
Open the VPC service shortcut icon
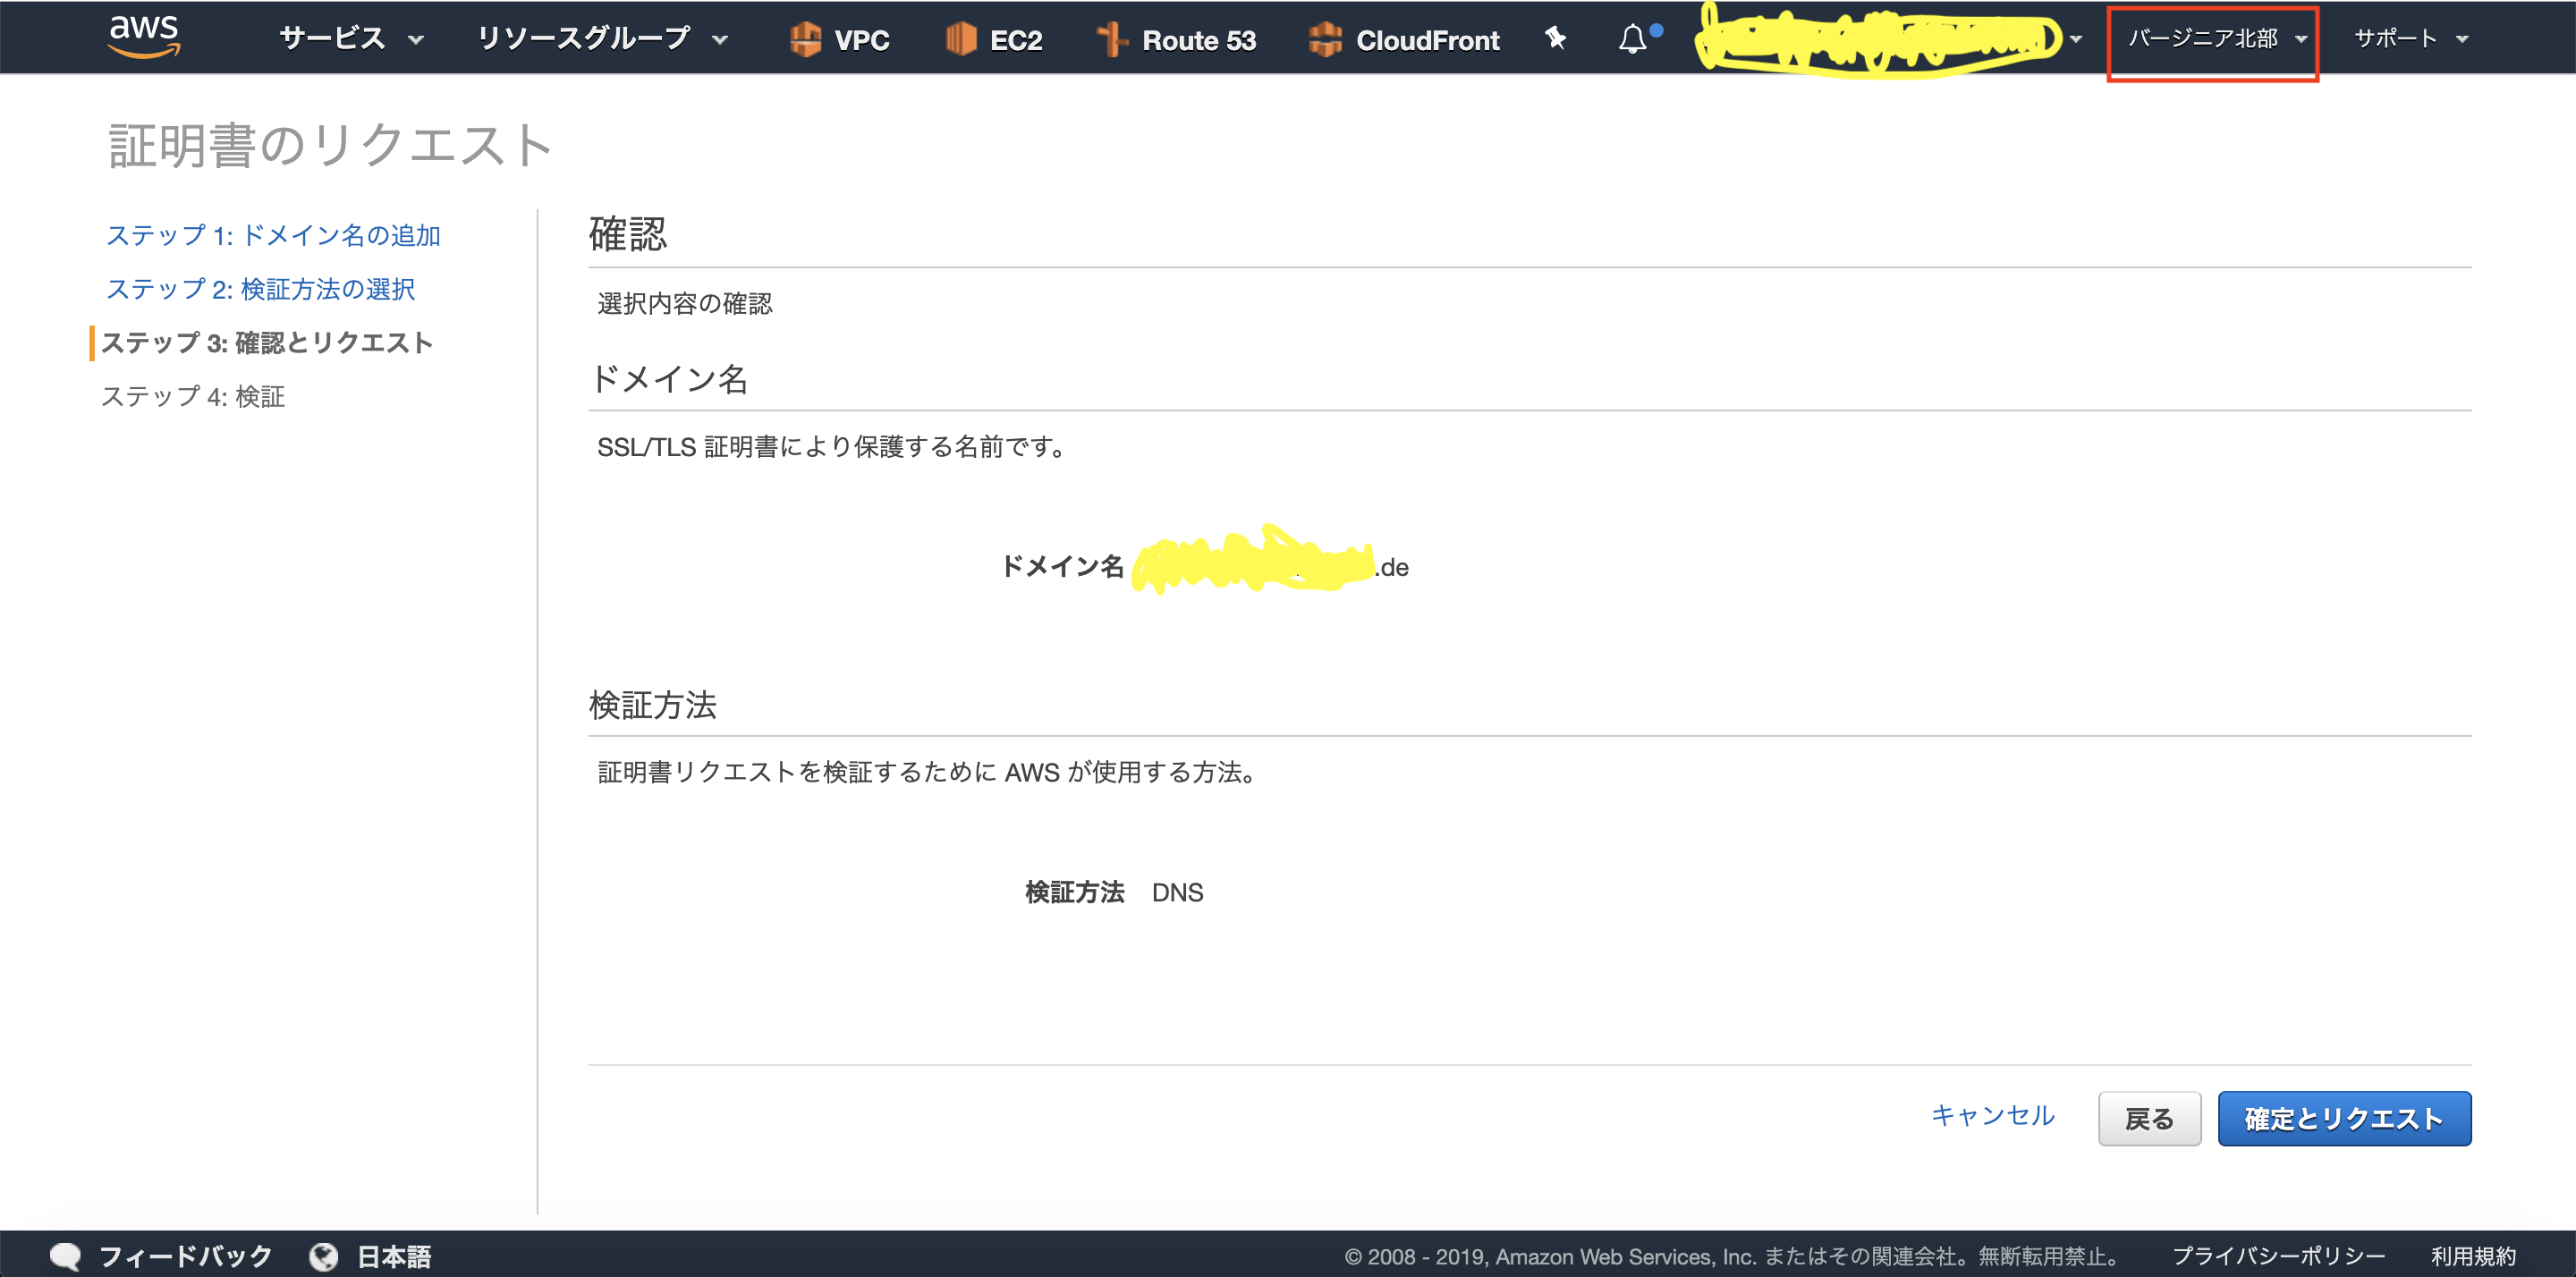pyautogui.click(x=805, y=40)
